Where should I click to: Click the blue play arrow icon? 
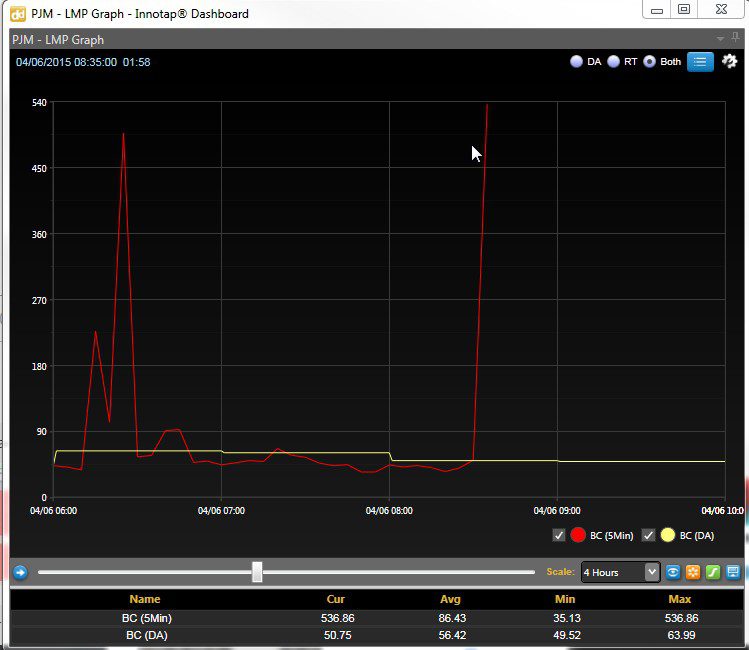point(20,572)
